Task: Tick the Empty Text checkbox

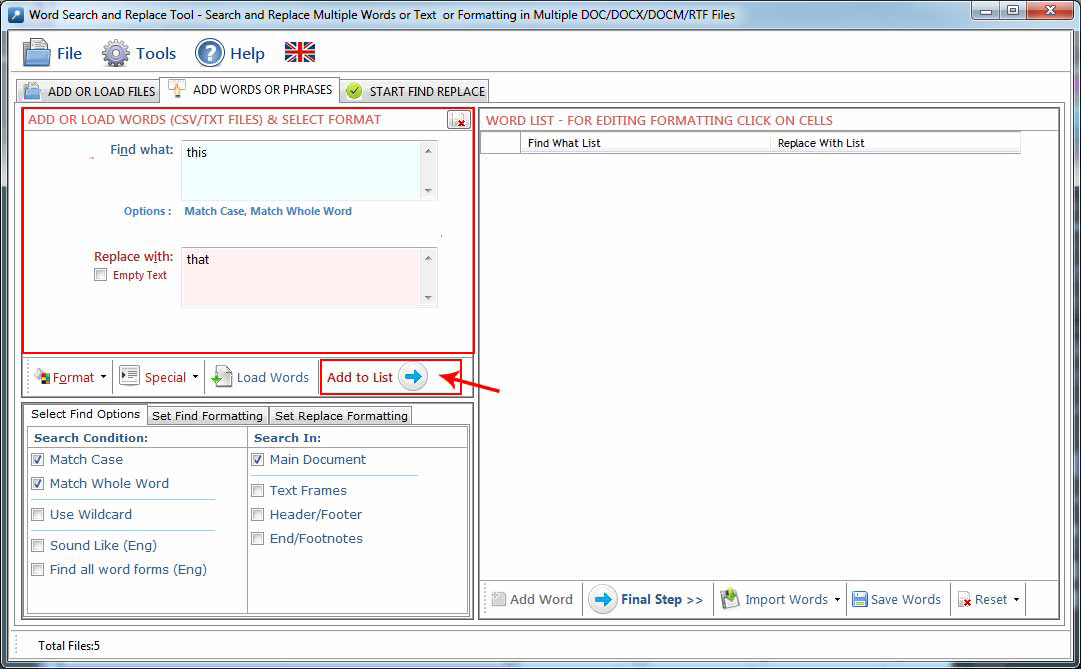Action: (x=101, y=275)
